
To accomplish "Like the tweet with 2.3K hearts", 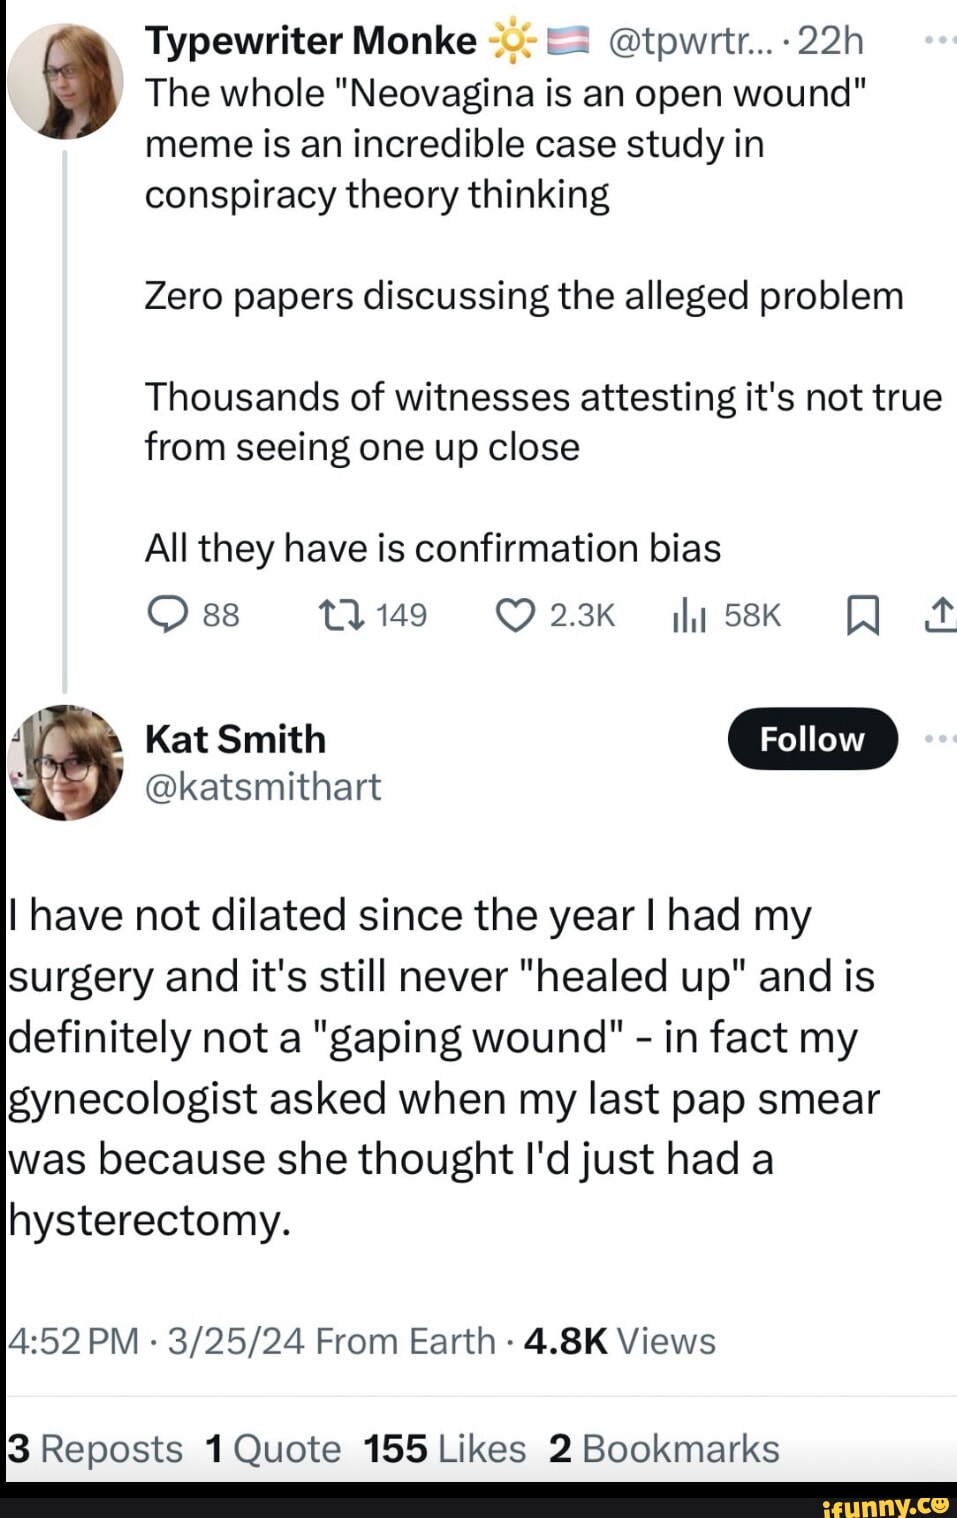I will click(515, 614).
